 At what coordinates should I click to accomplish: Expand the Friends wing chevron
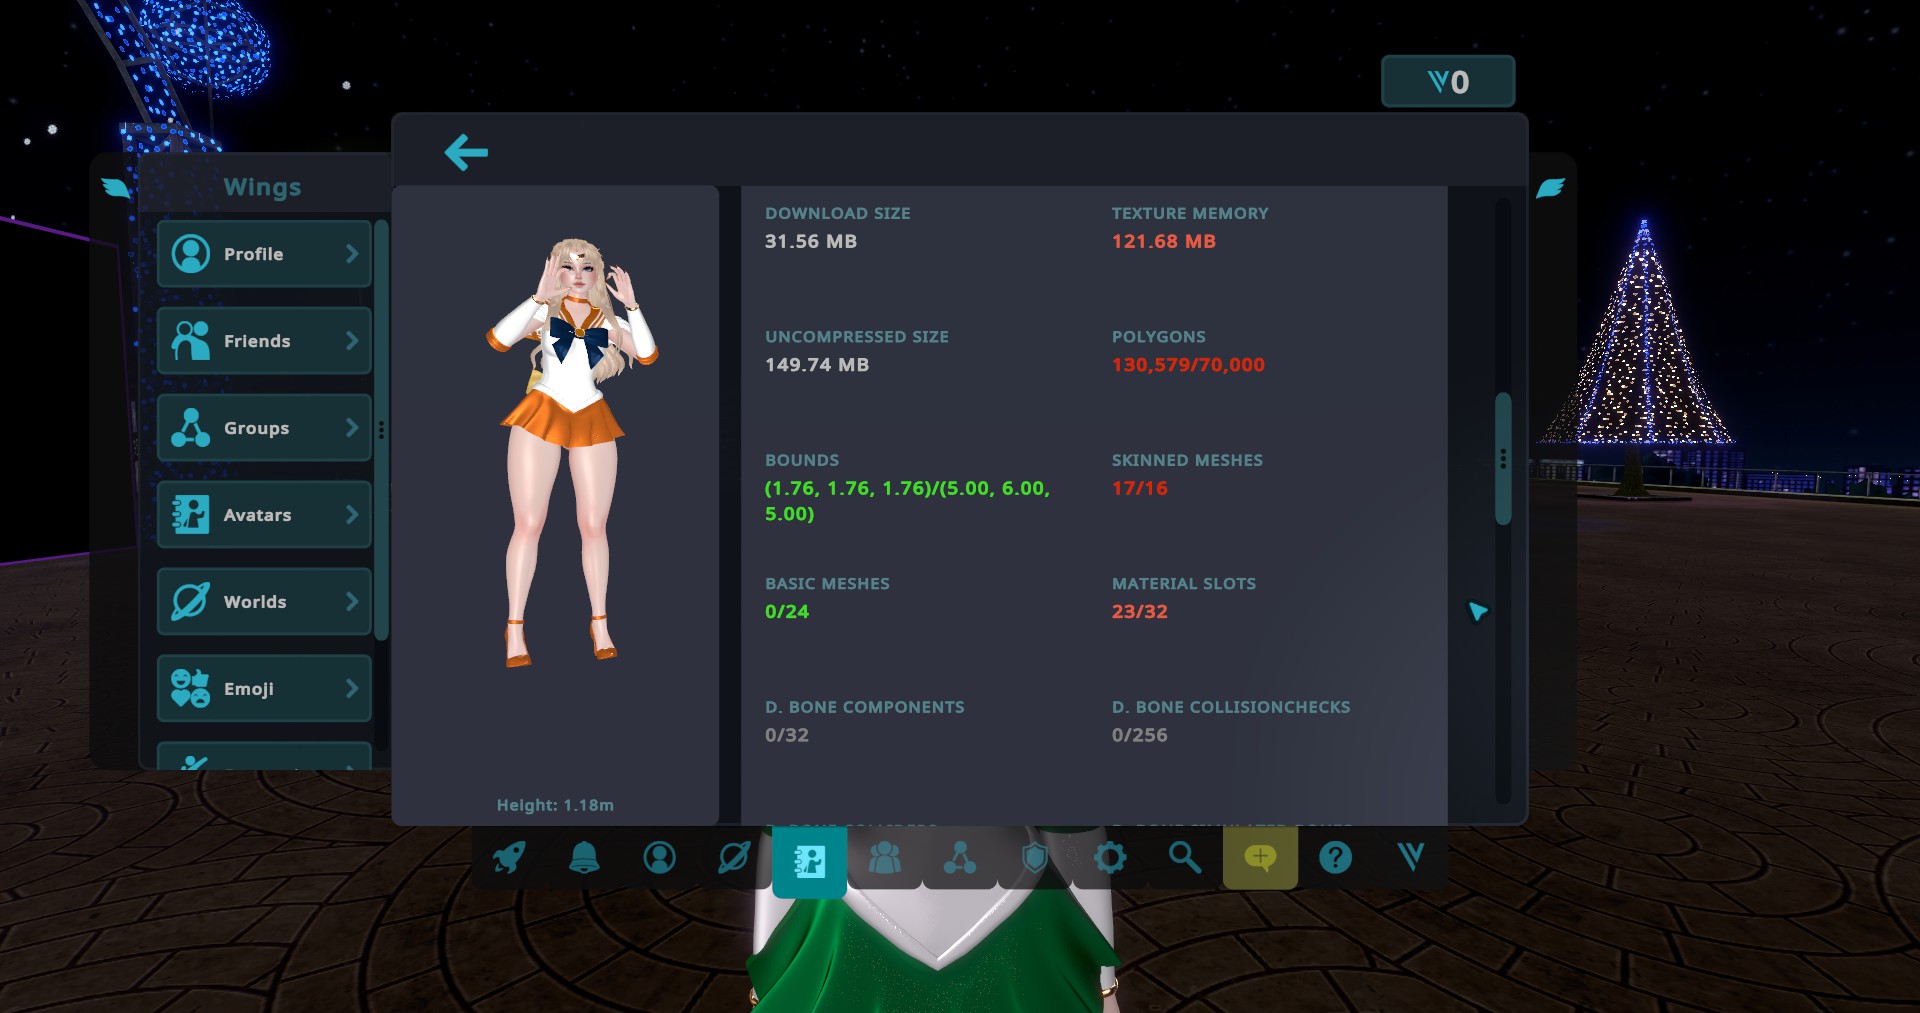coord(352,341)
